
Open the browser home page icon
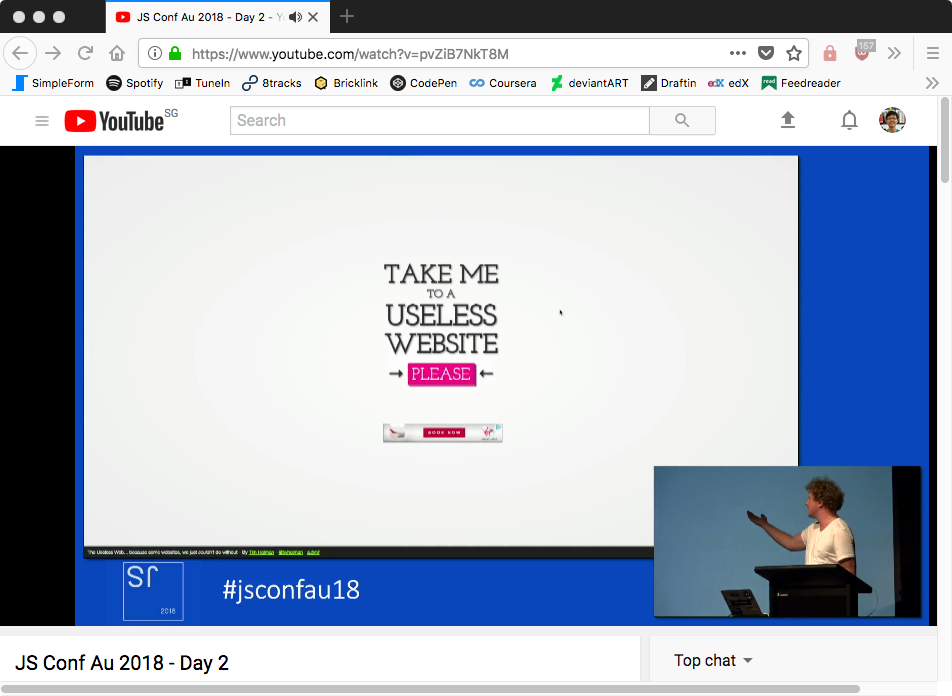(x=117, y=53)
